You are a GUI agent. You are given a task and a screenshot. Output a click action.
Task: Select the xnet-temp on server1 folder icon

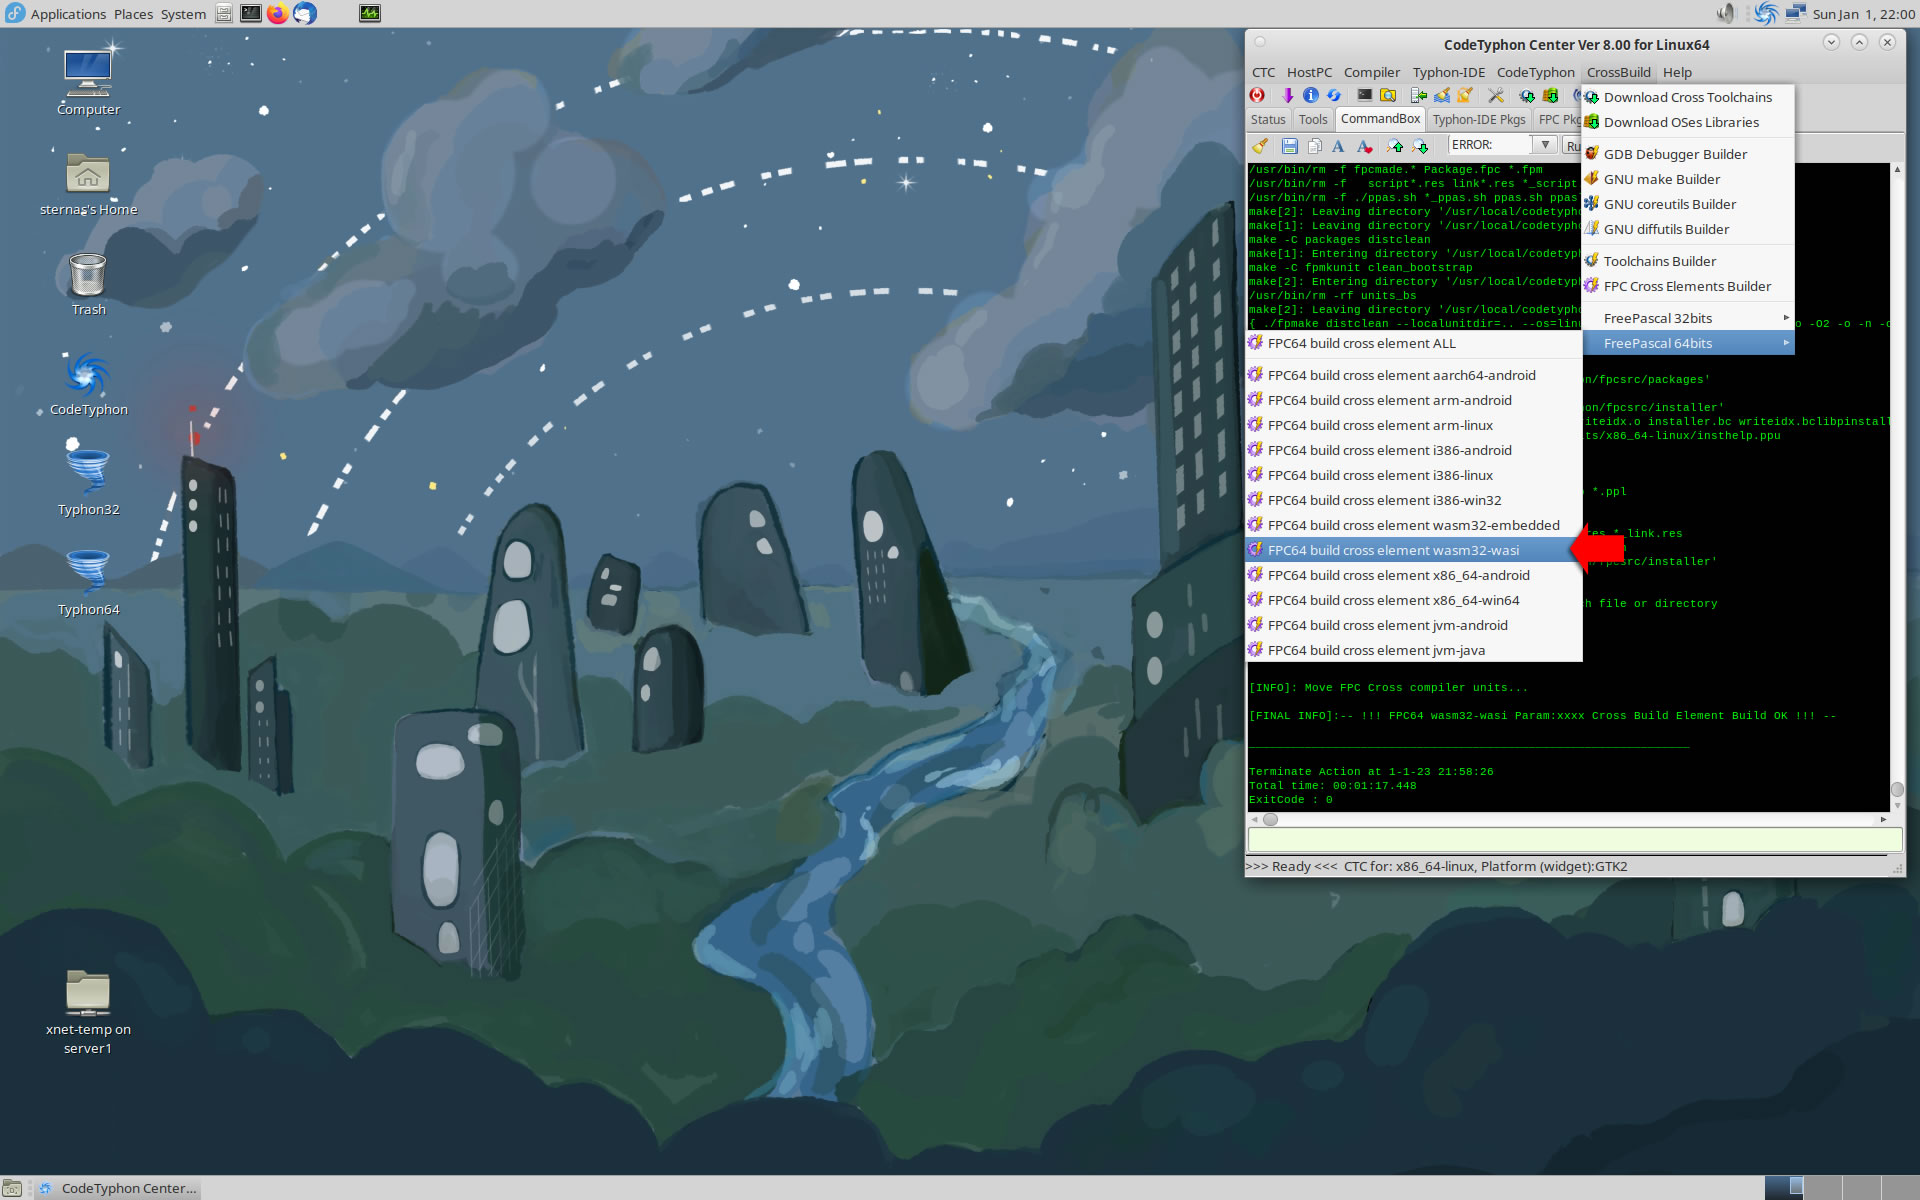click(x=88, y=1012)
